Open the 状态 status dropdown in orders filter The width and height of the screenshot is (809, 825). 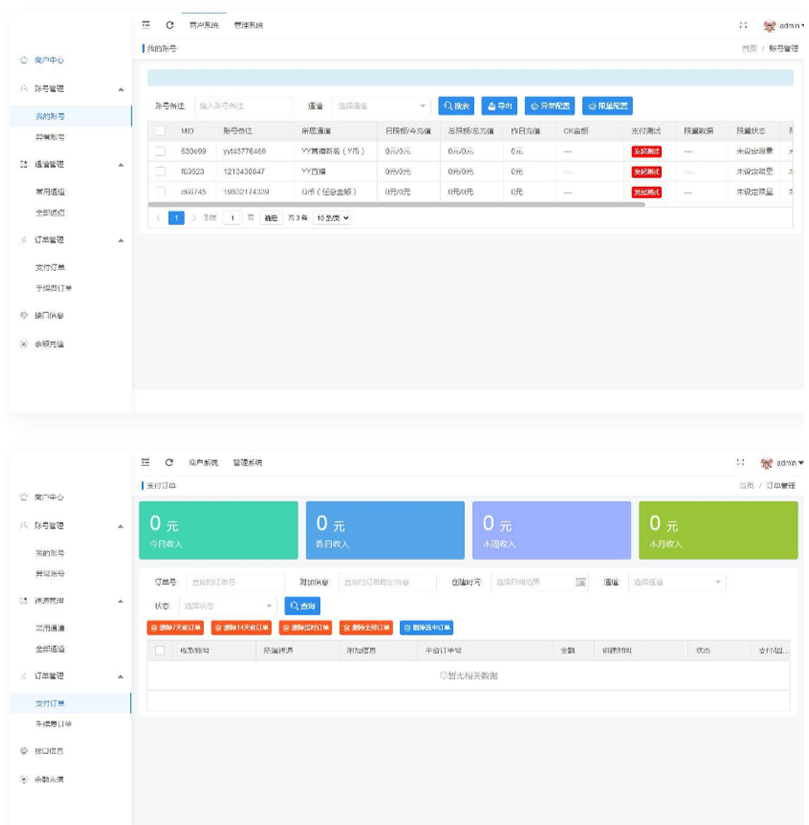point(227,606)
